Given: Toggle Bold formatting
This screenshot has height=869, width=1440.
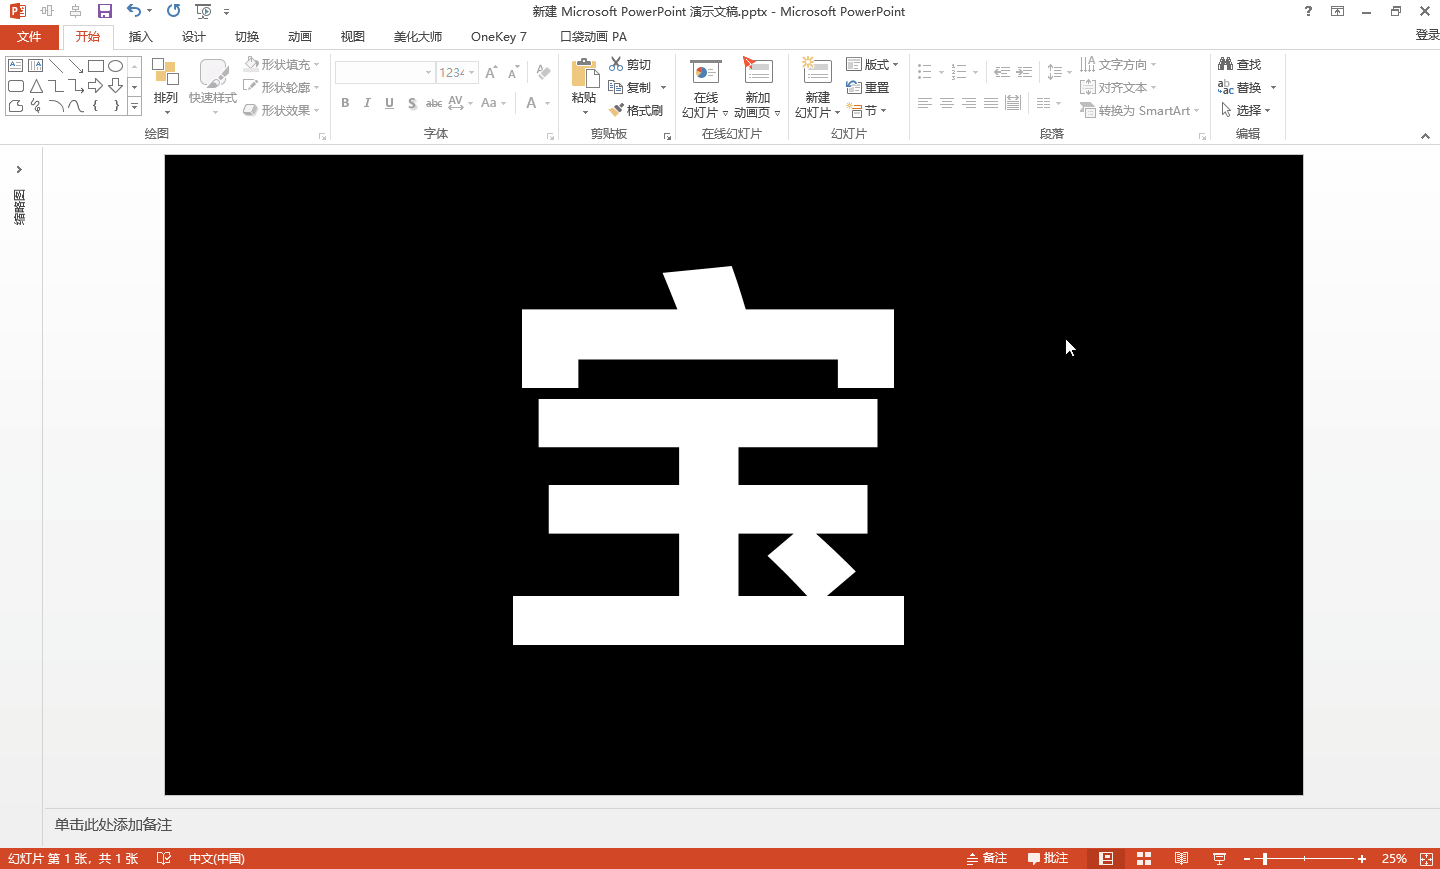Looking at the screenshot, I should pos(345,103).
